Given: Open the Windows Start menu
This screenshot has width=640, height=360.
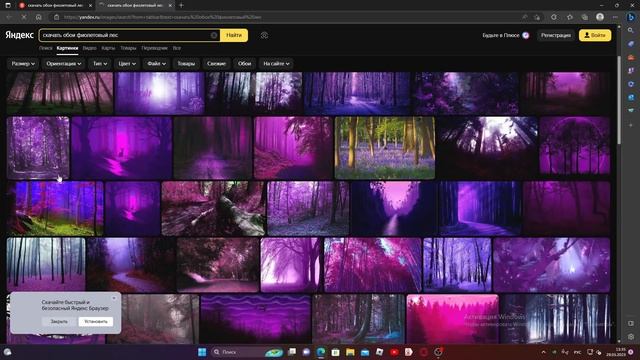Looking at the screenshot, I should [x=202, y=352].
